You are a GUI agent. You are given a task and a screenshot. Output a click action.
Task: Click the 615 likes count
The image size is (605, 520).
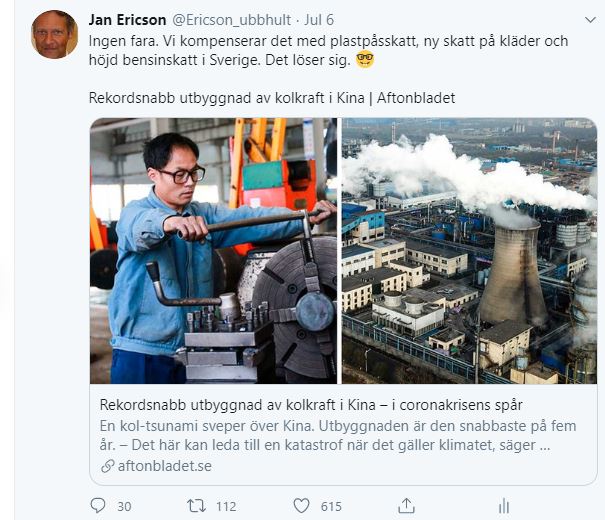pos(331,506)
